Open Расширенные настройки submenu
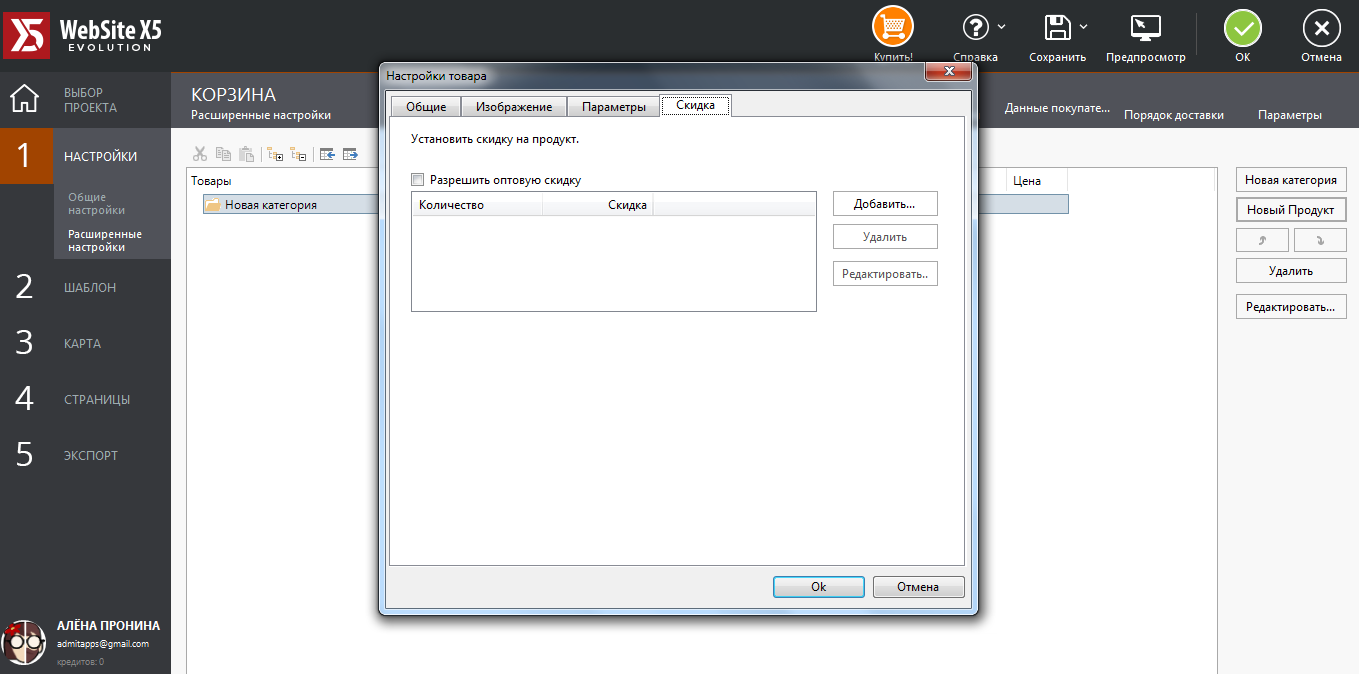This screenshot has width=1359, height=674. [x=105, y=240]
